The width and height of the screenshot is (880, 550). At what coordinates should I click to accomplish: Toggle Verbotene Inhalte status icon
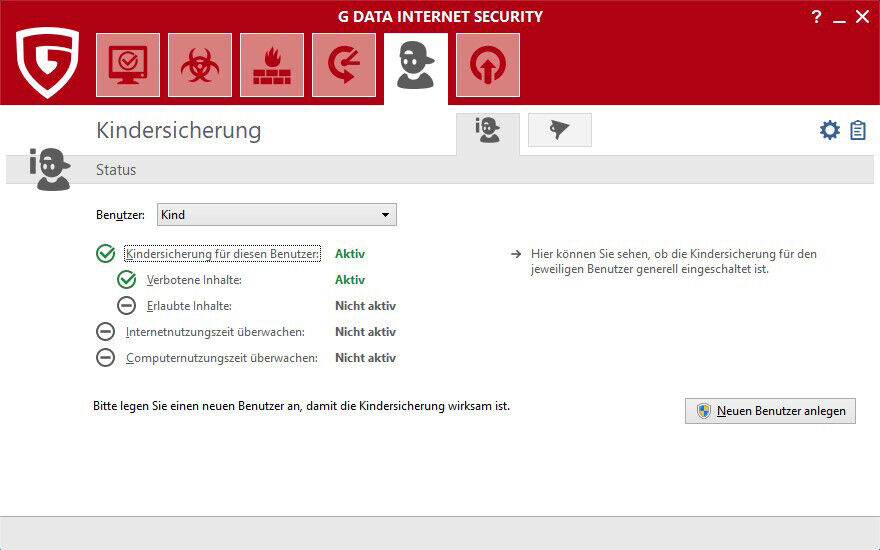(x=126, y=280)
